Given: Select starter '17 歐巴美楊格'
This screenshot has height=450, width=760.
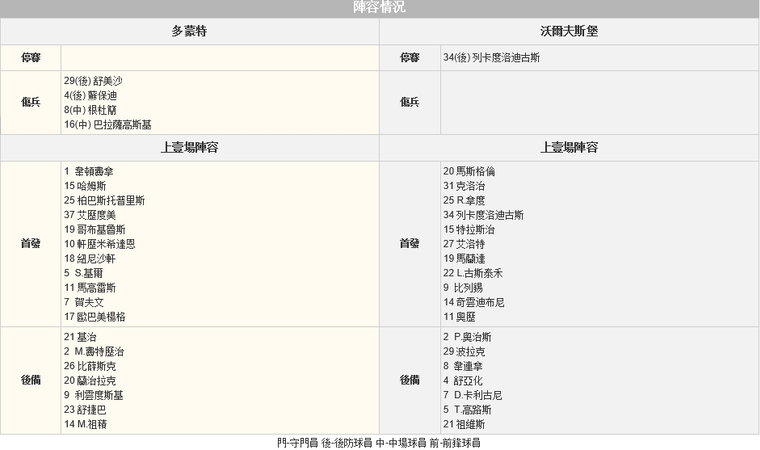Looking at the screenshot, I should (x=95, y=317).
